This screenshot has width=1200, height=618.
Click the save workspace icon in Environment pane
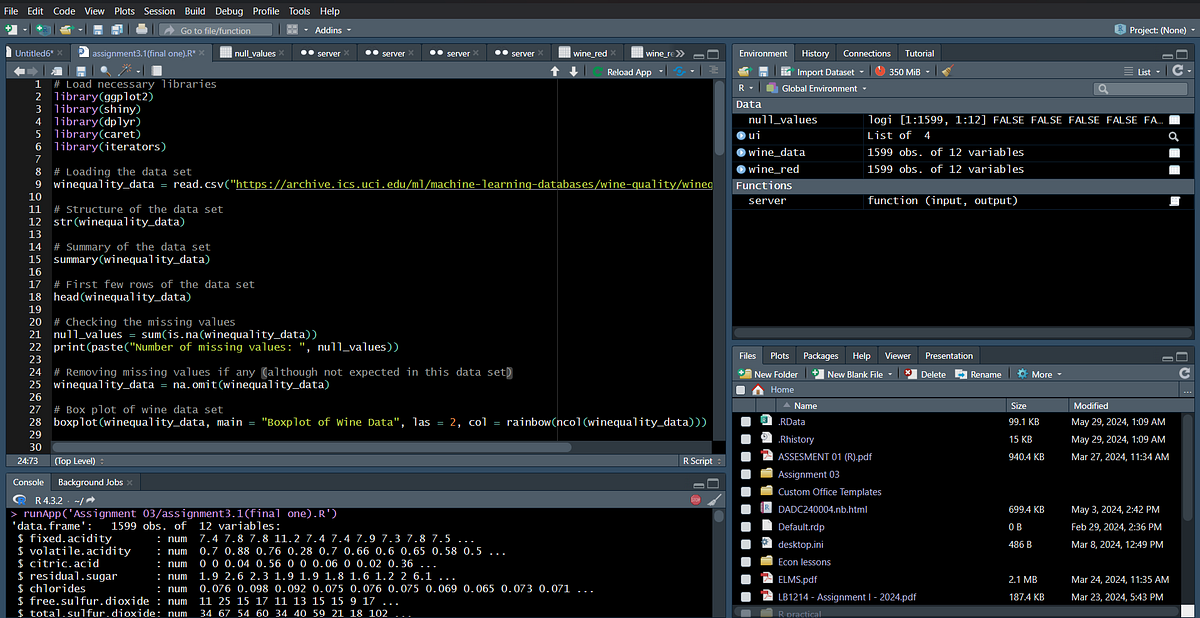point(763,71)
